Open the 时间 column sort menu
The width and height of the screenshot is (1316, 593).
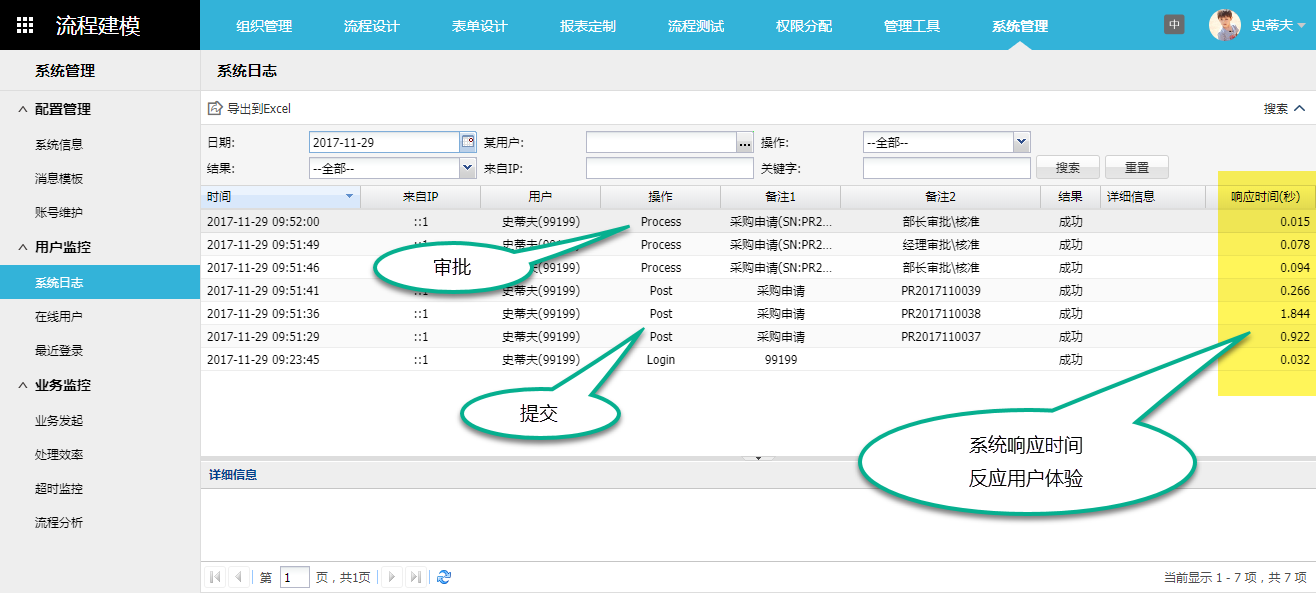(x=349, y=197)
